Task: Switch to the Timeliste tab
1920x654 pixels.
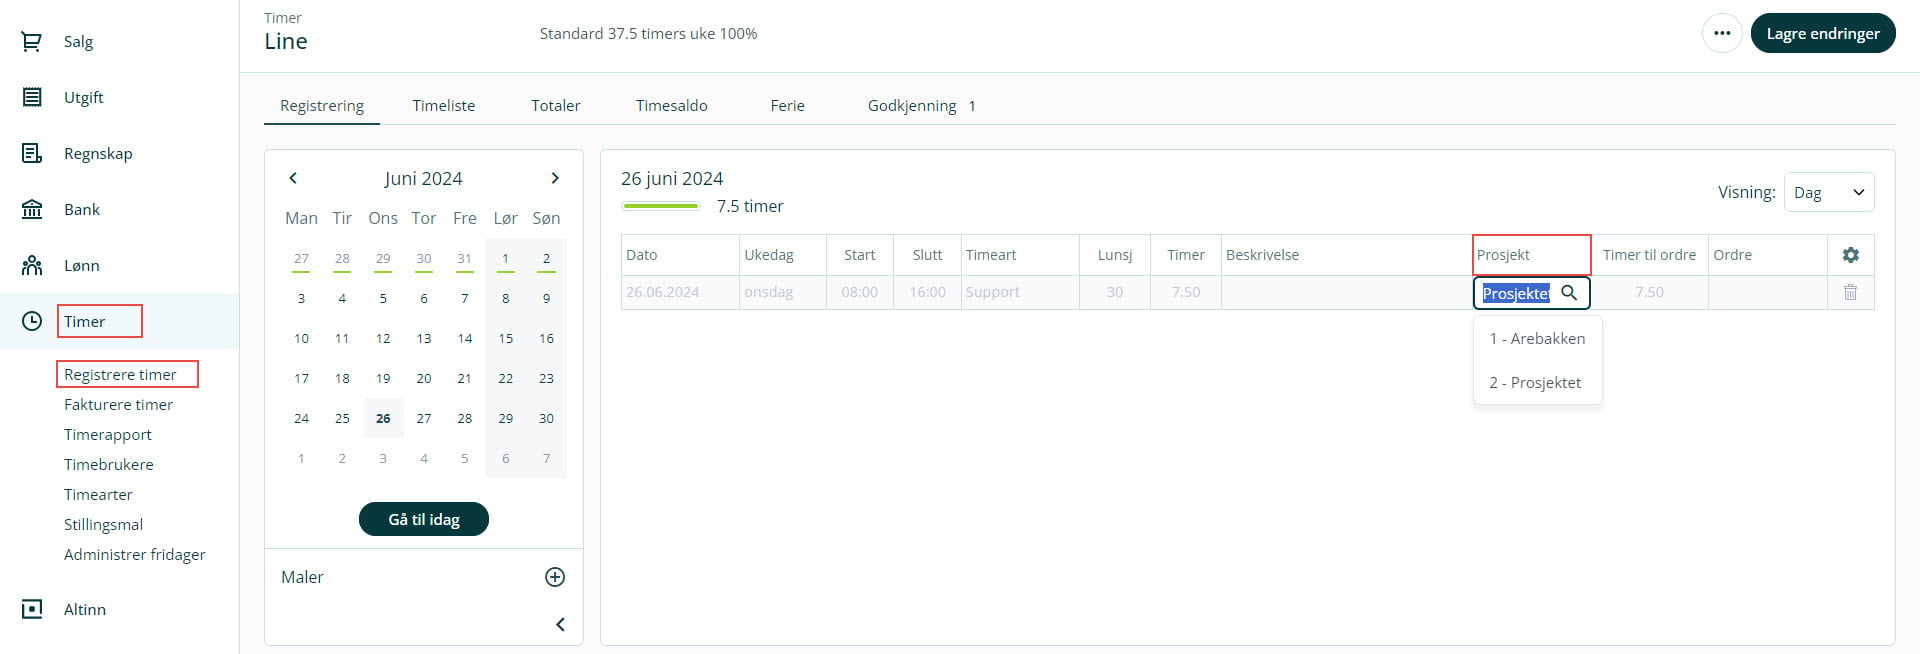Action: coord(444,105)
